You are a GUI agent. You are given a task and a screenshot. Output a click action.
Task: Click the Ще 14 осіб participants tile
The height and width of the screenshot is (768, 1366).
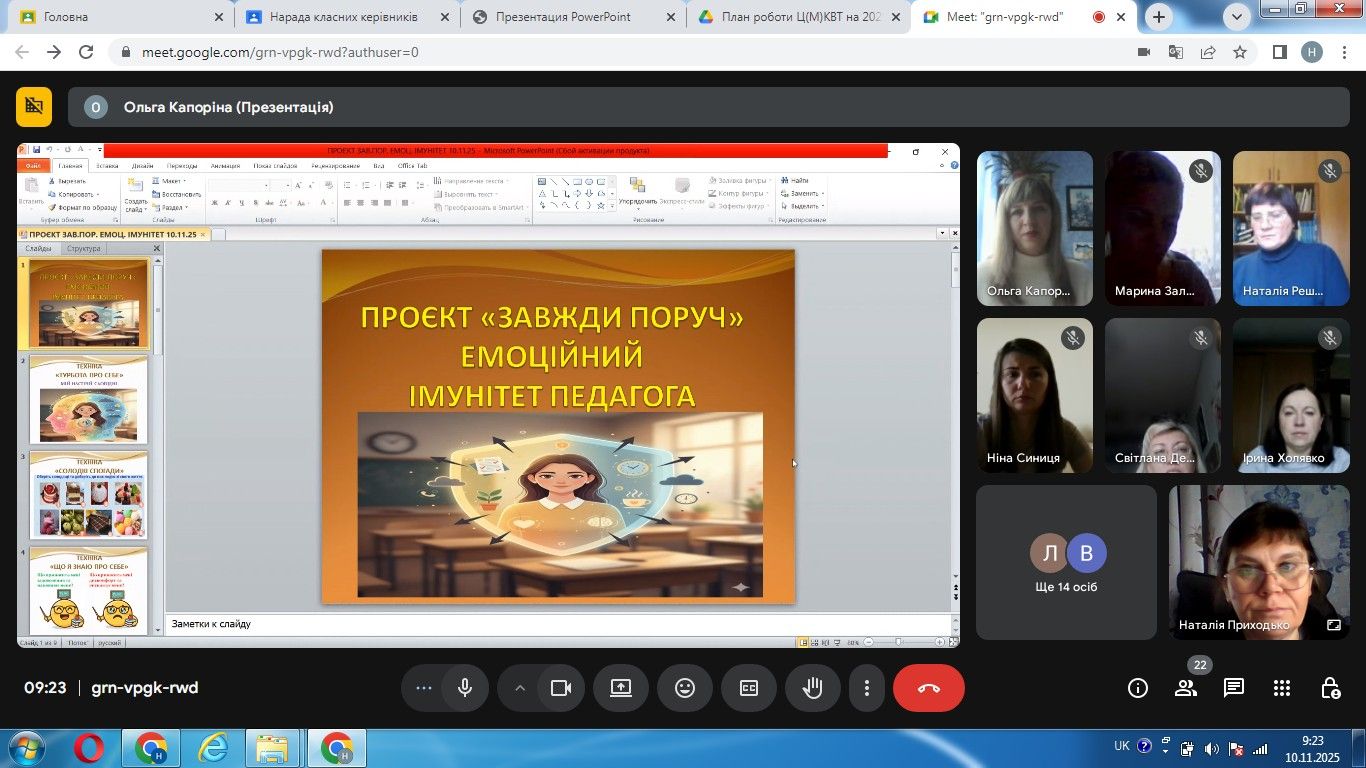[x=1066, y=563]
